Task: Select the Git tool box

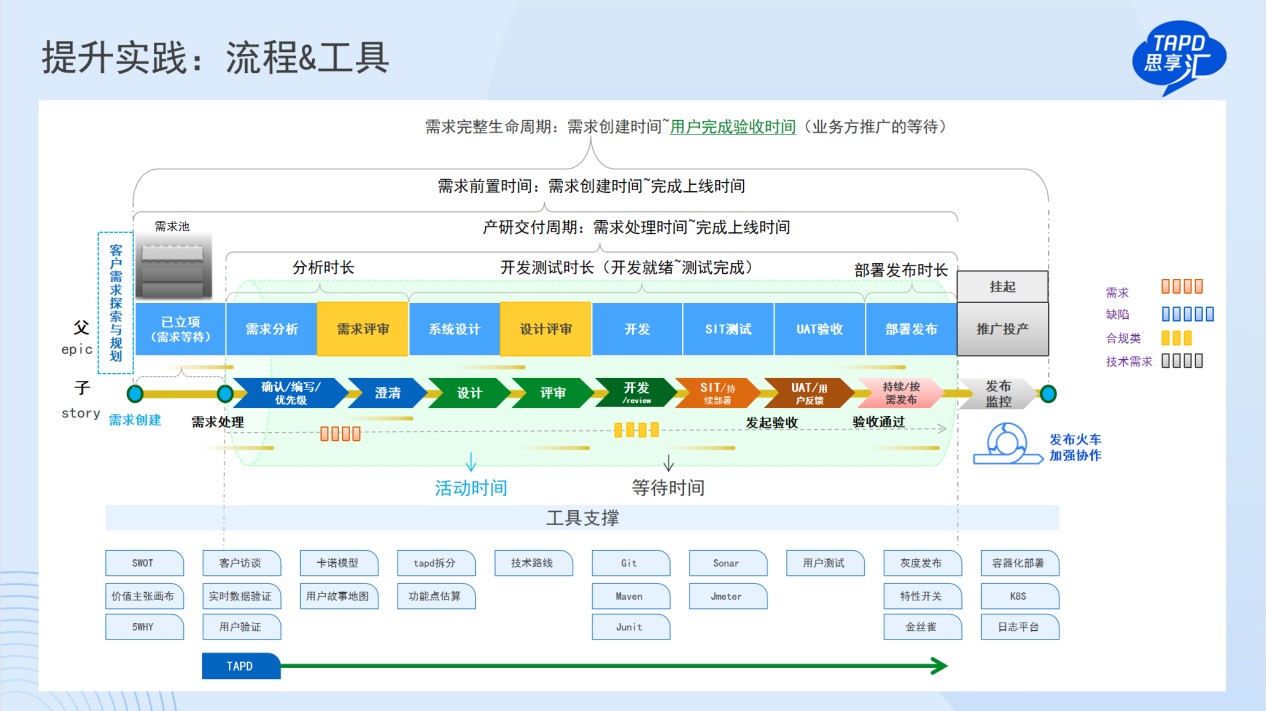Action: point(631,563)
